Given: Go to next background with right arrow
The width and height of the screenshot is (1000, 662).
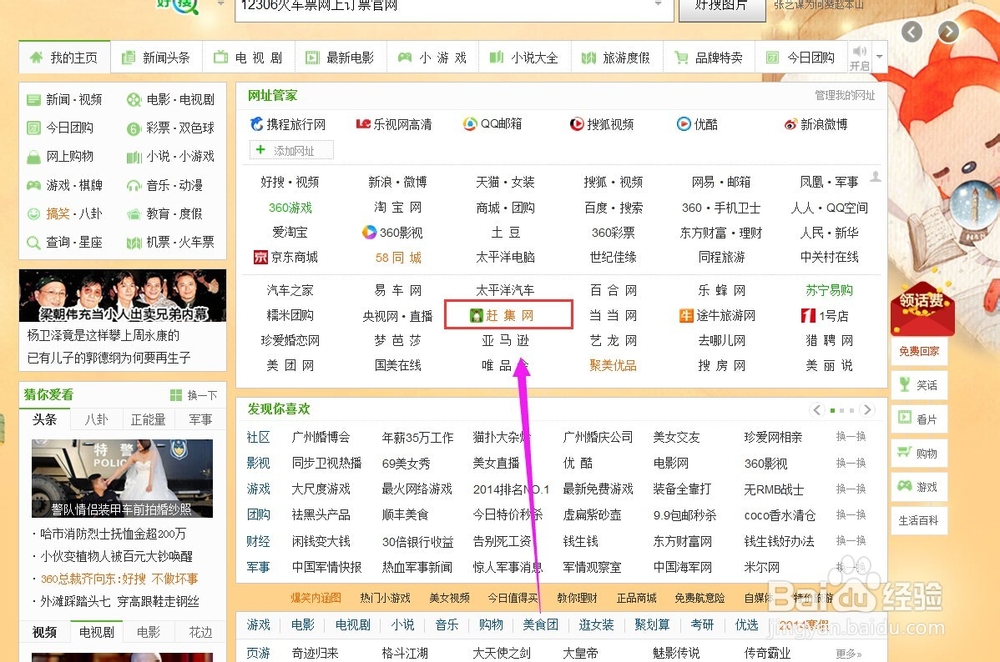Looking at the screenshot, I should point(948,31).
